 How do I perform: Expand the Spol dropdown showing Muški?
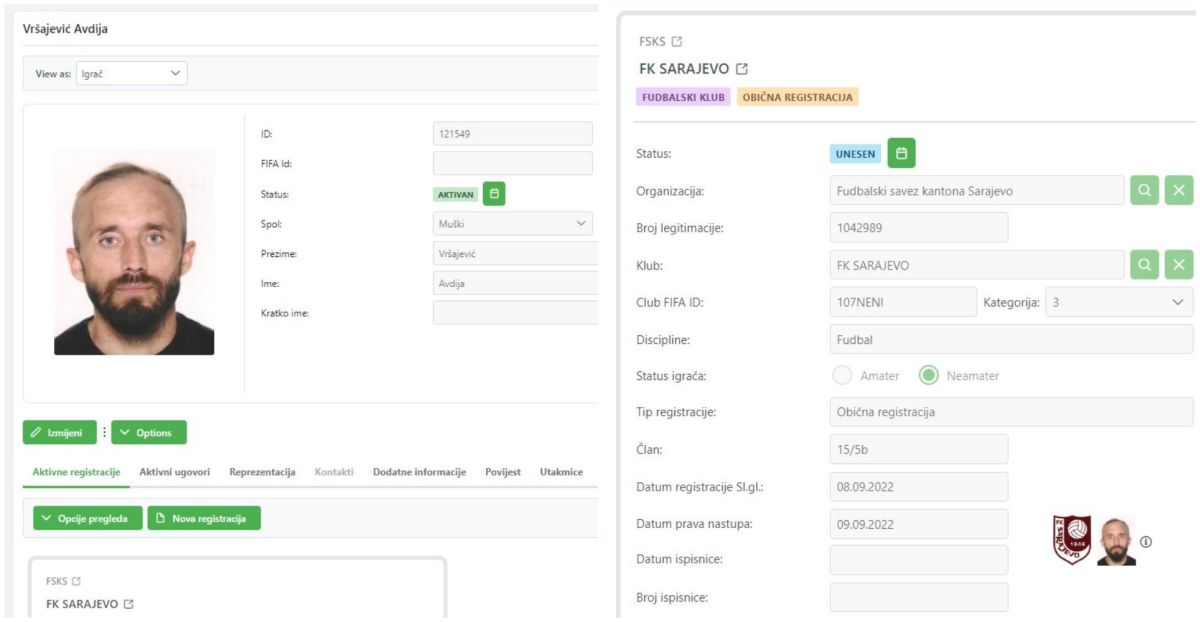(x=512, y=224)
